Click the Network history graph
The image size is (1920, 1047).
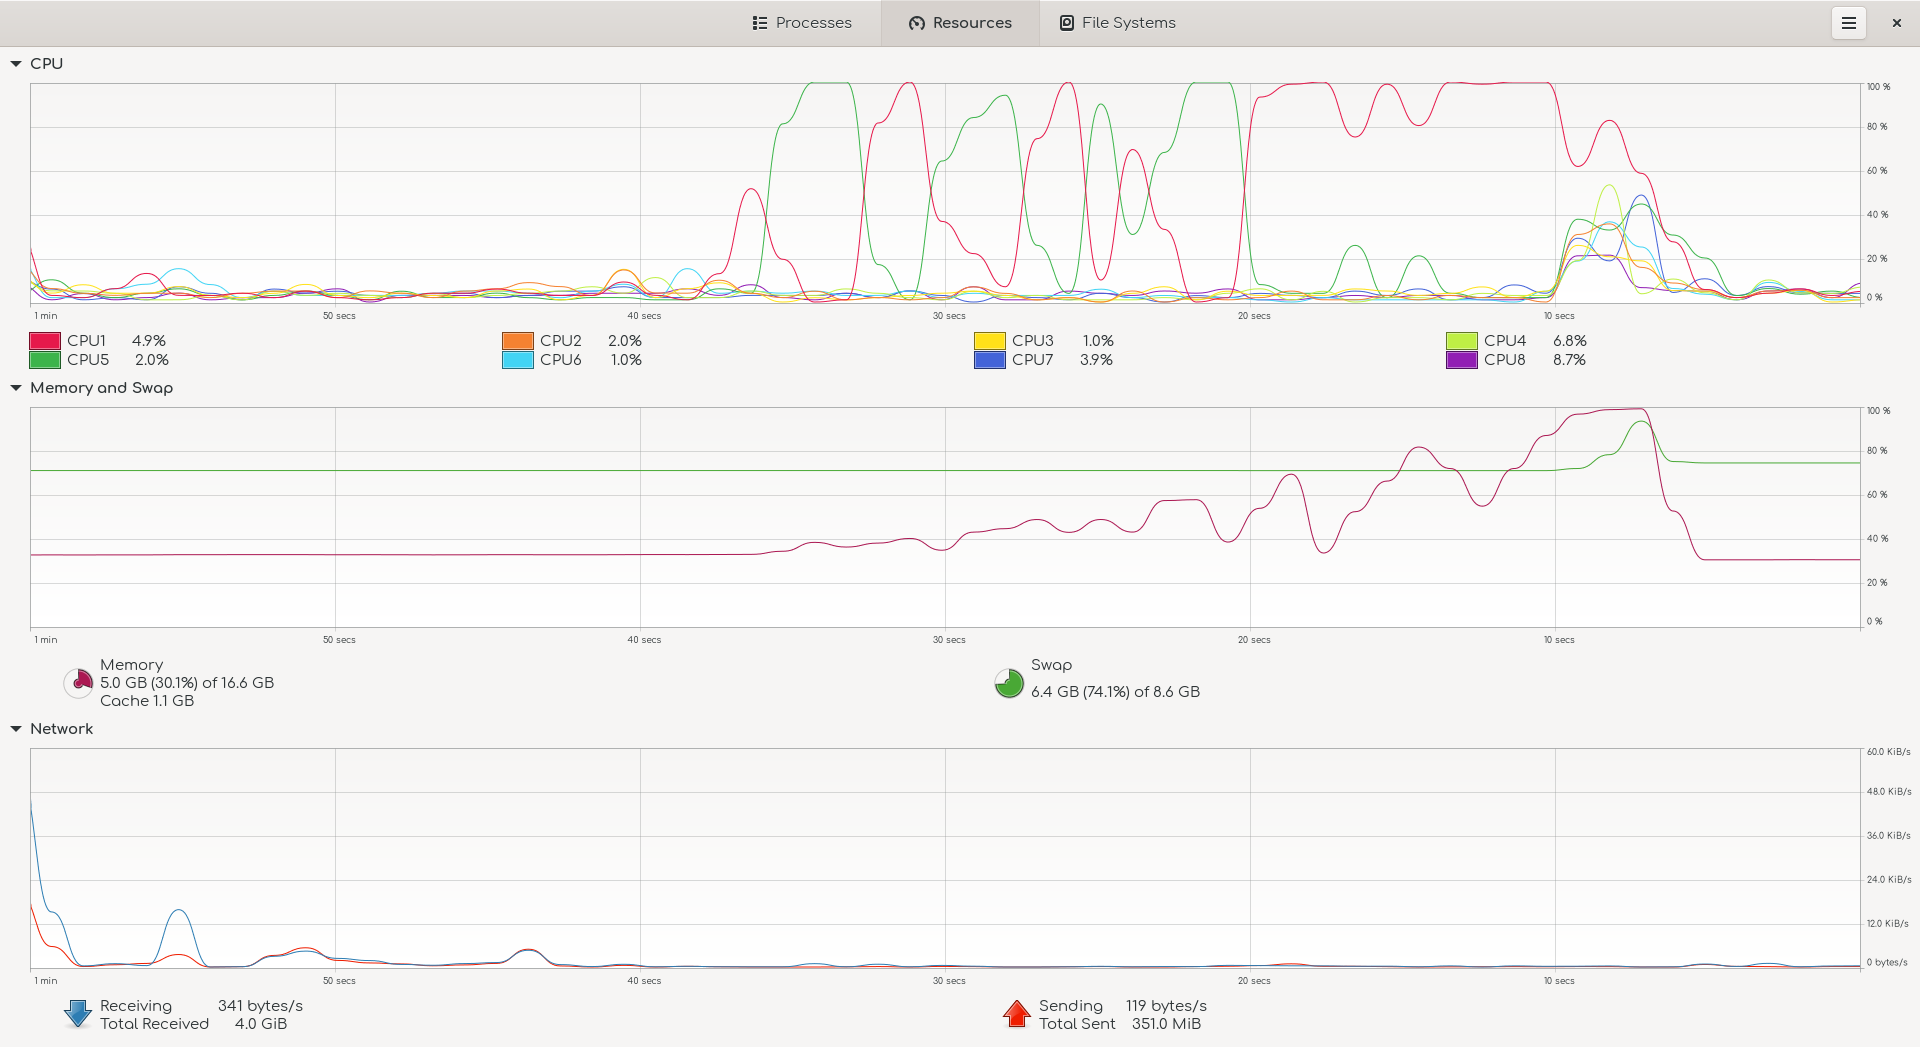pyautogui.click(x=945, y=858)
